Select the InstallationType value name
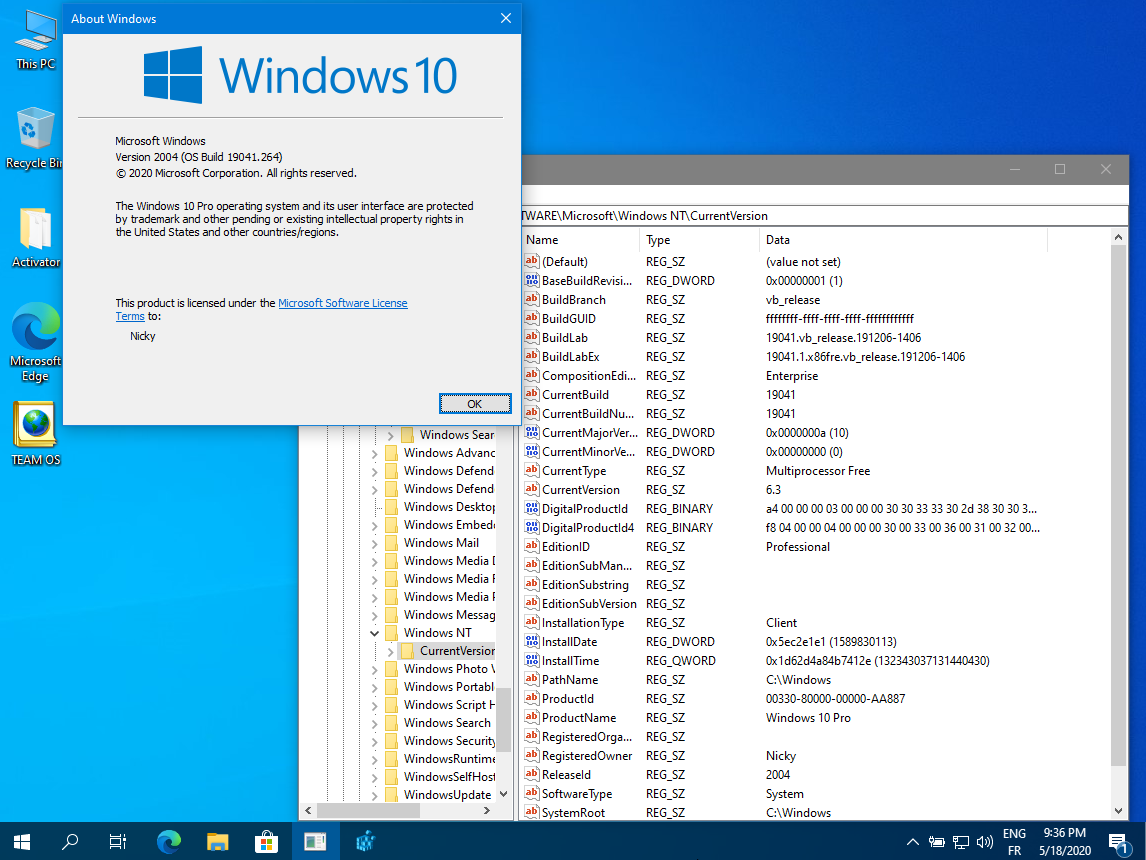Screen dimensions: 1146x860 tap(583, 623)
